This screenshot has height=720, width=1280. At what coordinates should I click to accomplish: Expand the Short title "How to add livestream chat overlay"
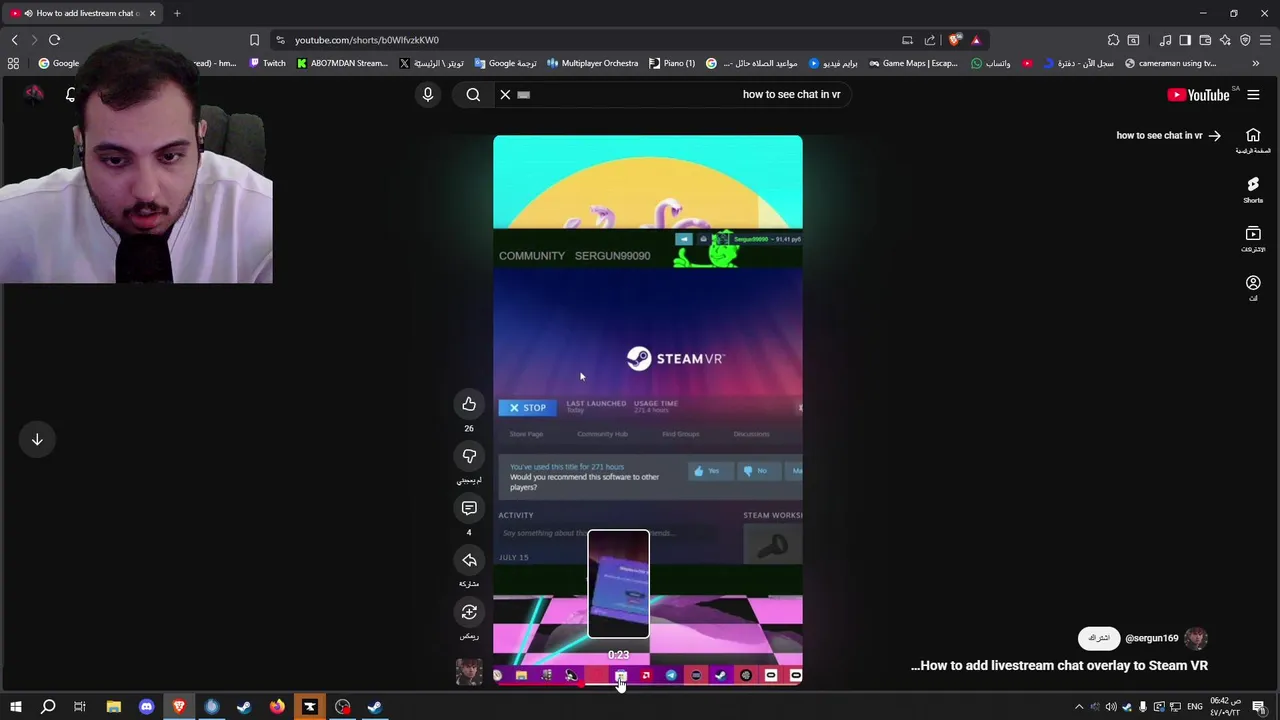point(1059,665)
